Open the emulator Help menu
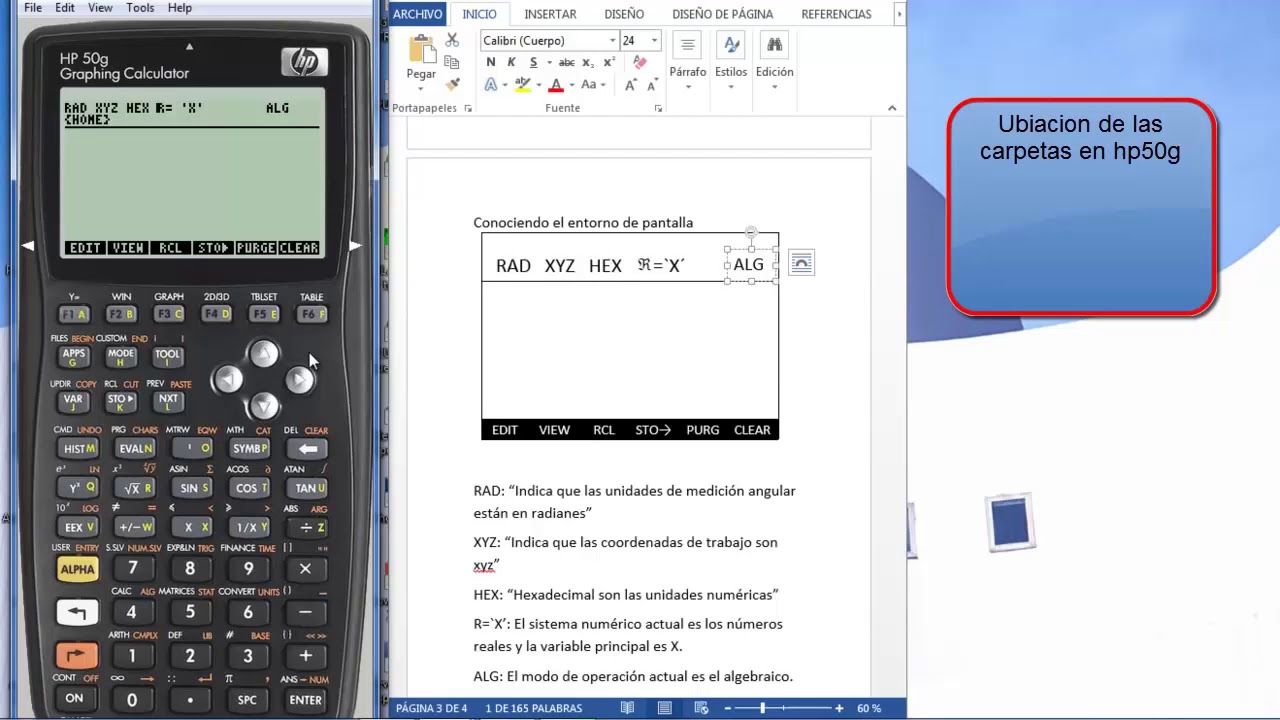 point(180,8)
